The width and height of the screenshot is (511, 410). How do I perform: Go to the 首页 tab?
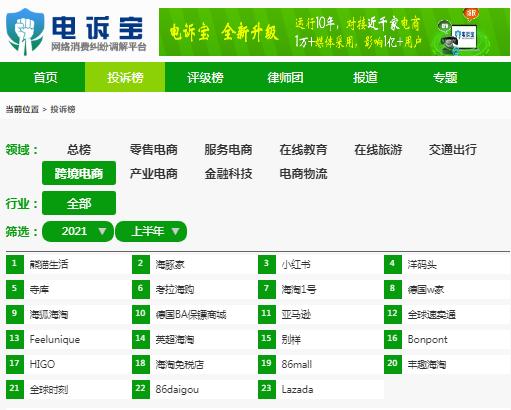point(45,77)
